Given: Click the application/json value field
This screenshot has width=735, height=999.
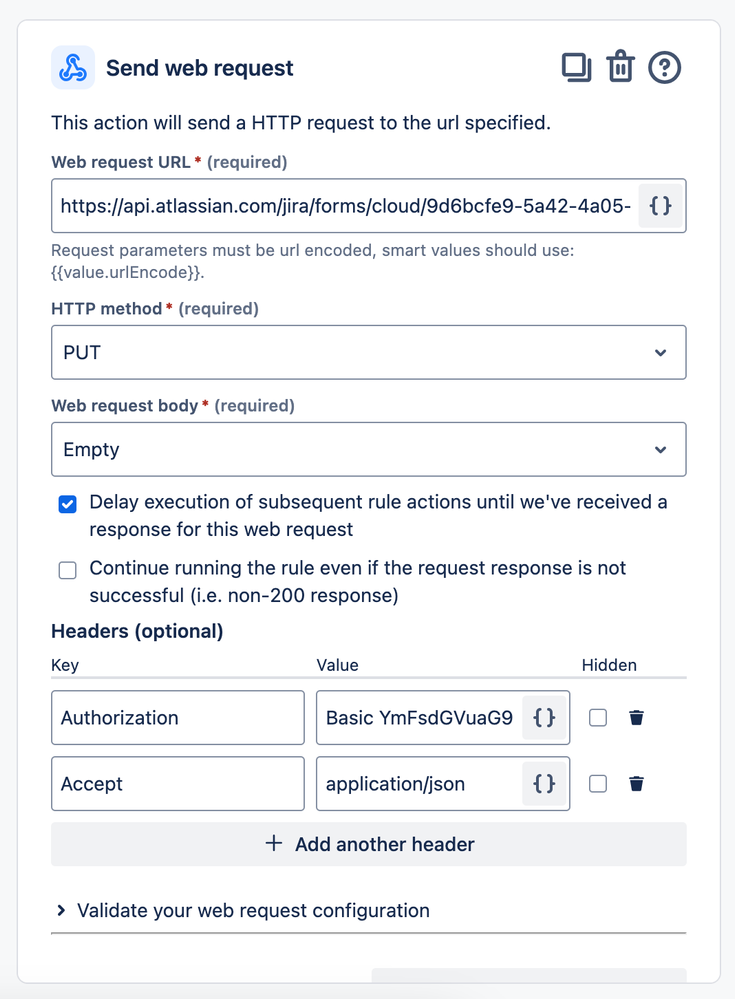Looking at the screenshot, I should 419,784.
